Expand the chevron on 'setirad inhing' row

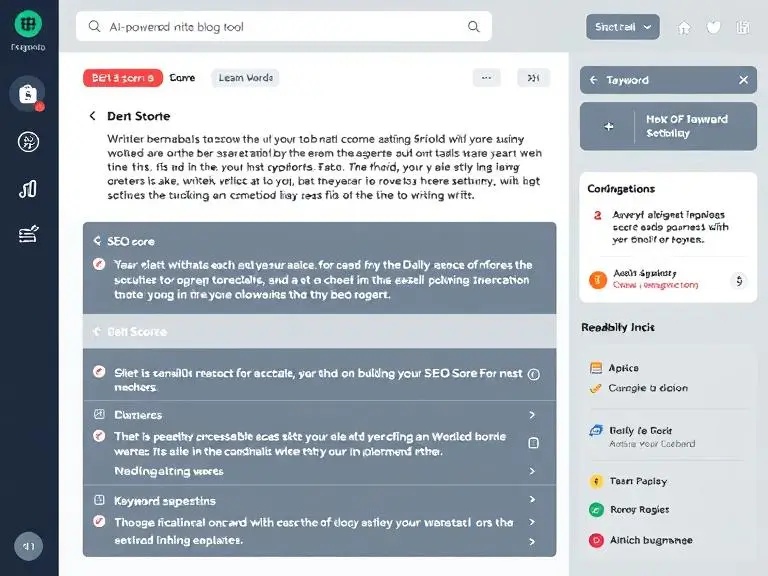coord(532,542)
